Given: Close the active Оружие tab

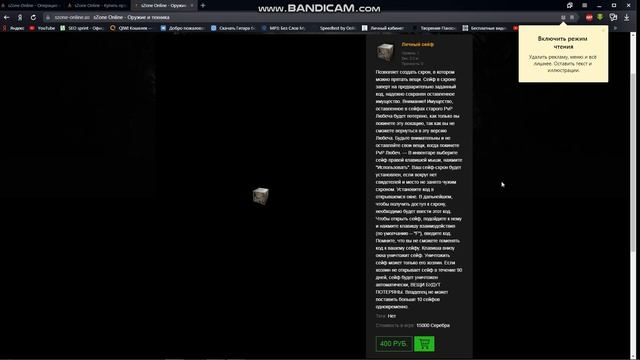Looking at the screenshot, I should click(x=192, y=5).
